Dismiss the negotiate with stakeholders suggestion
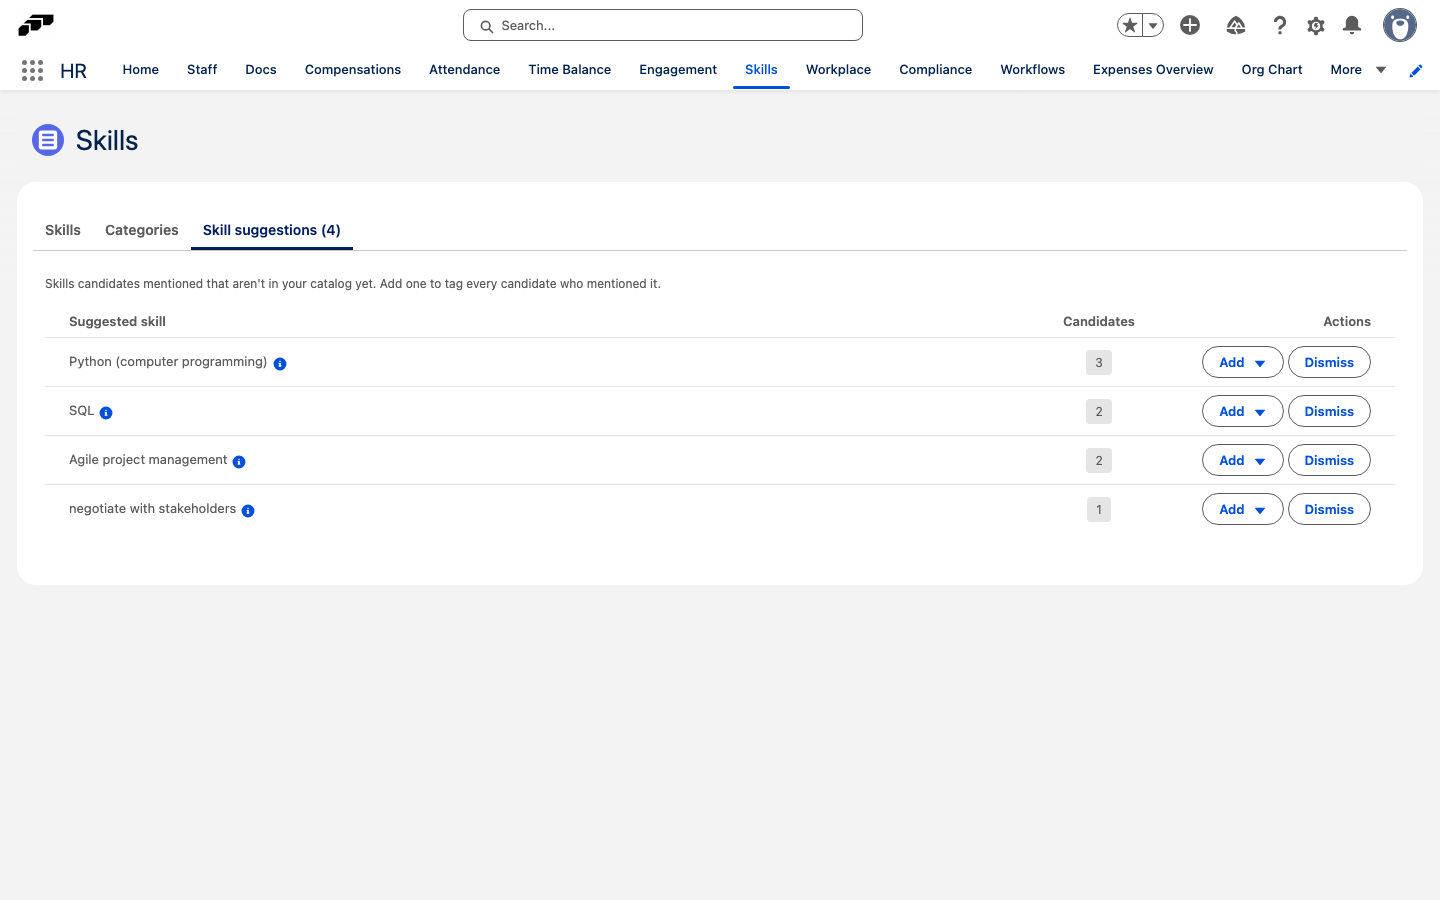This screenshot has height=900, width=1440. (x=1329, y=509)
